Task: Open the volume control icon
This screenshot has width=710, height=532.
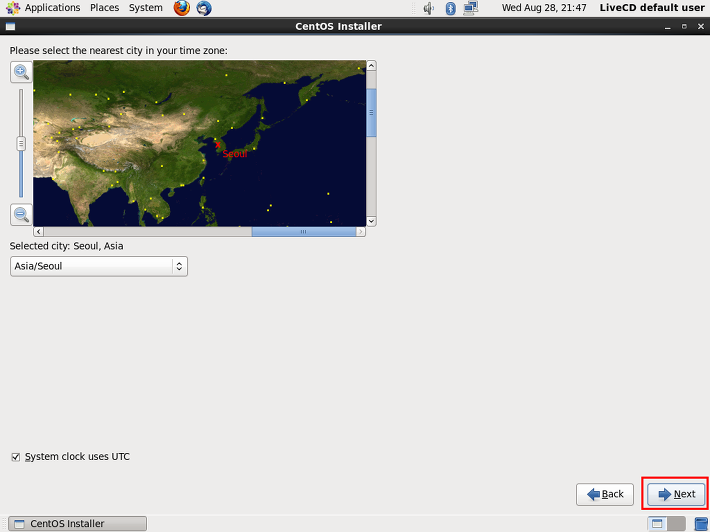Action: [428, 8]
